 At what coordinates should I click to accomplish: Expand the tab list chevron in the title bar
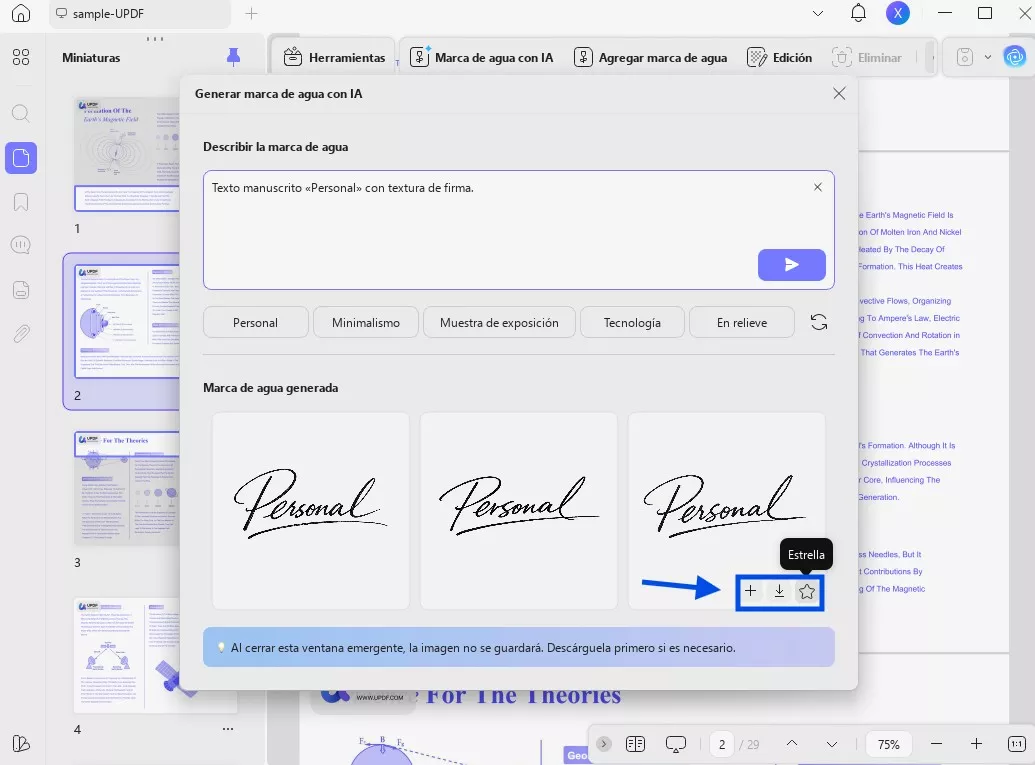[x=817, y=13]
